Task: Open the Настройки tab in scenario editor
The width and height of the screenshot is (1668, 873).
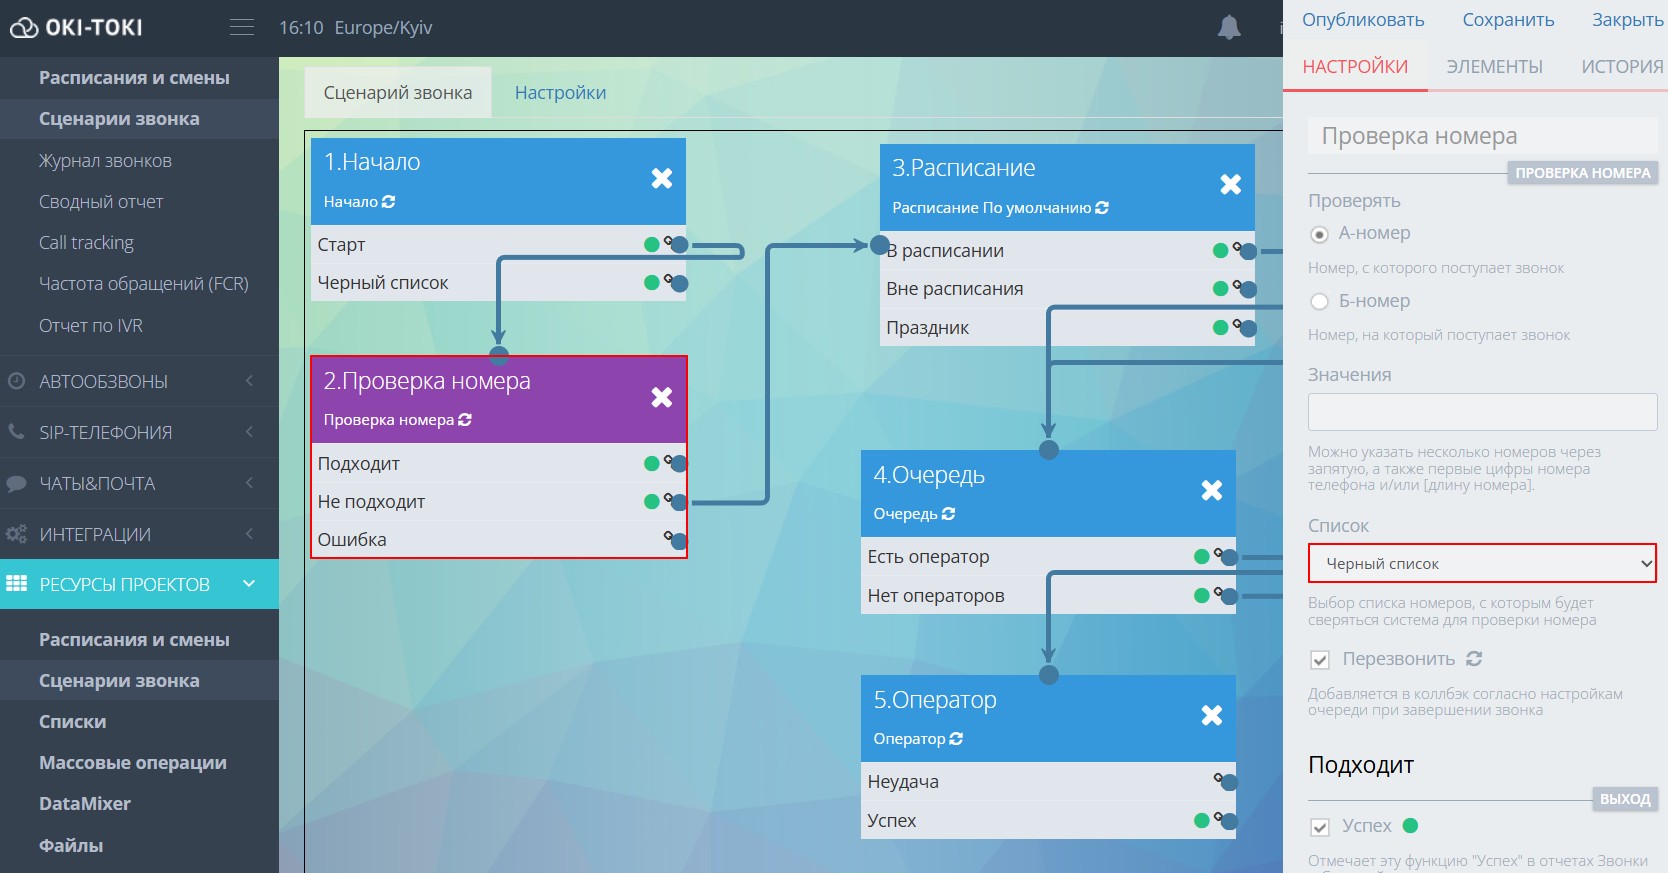Action: tap(560, 93)
